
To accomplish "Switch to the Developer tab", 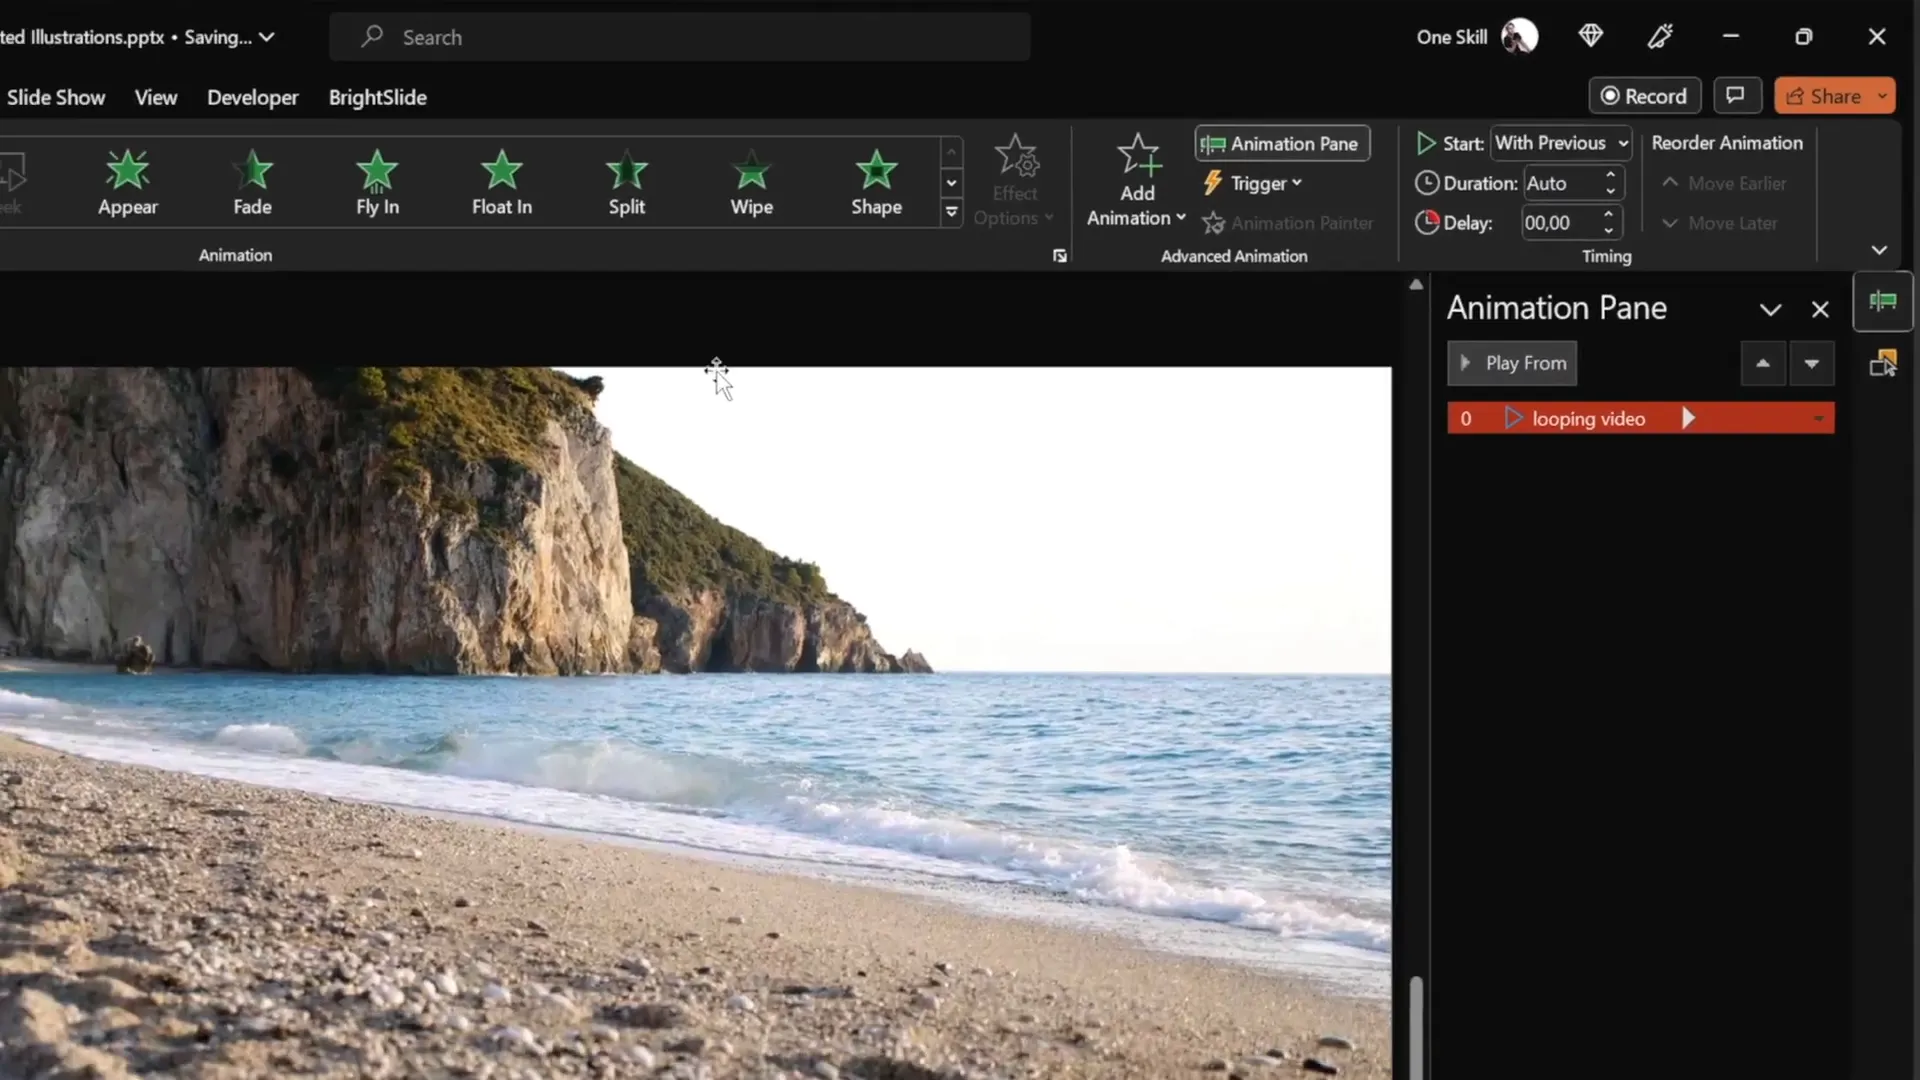I will click(252, 97).
